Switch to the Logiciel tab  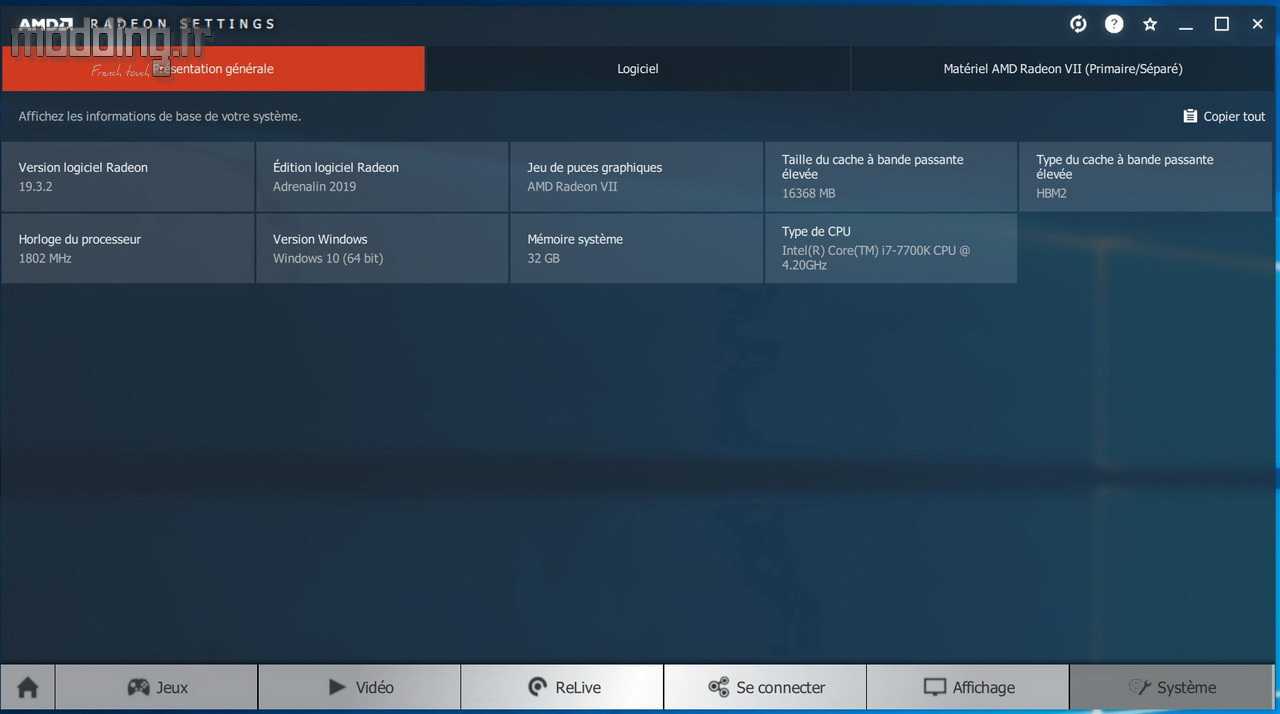638,69
